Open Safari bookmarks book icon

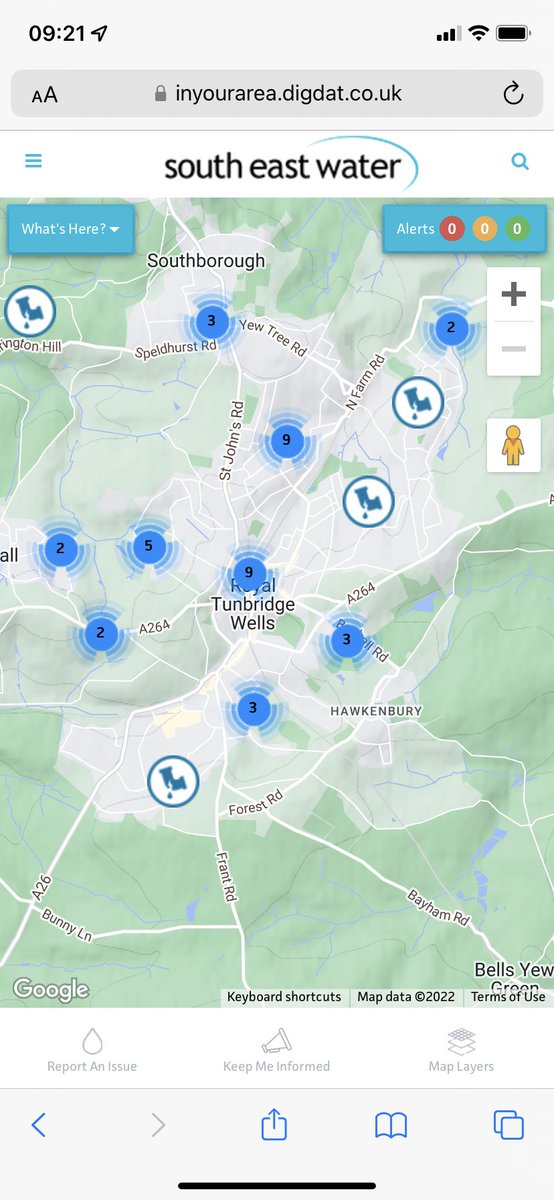(391, 1126)
